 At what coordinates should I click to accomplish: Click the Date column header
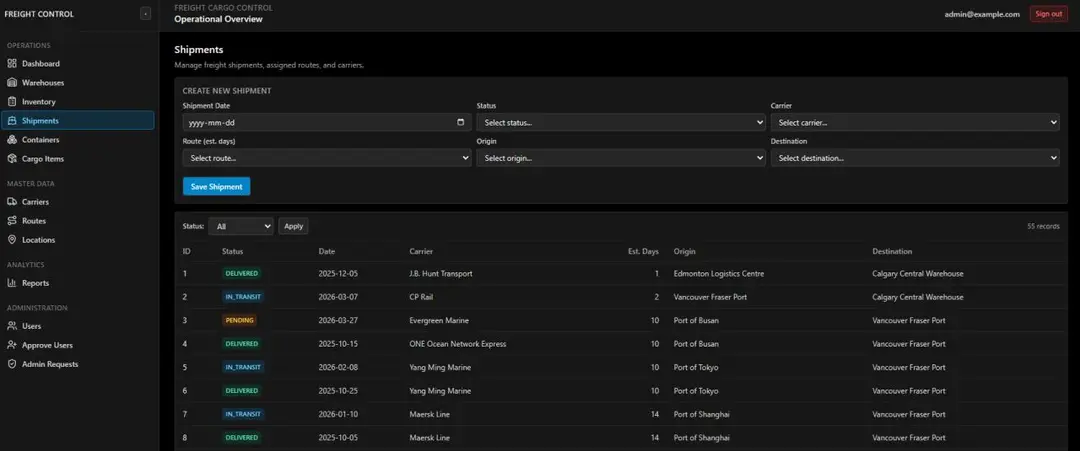[x=326, y=251]
